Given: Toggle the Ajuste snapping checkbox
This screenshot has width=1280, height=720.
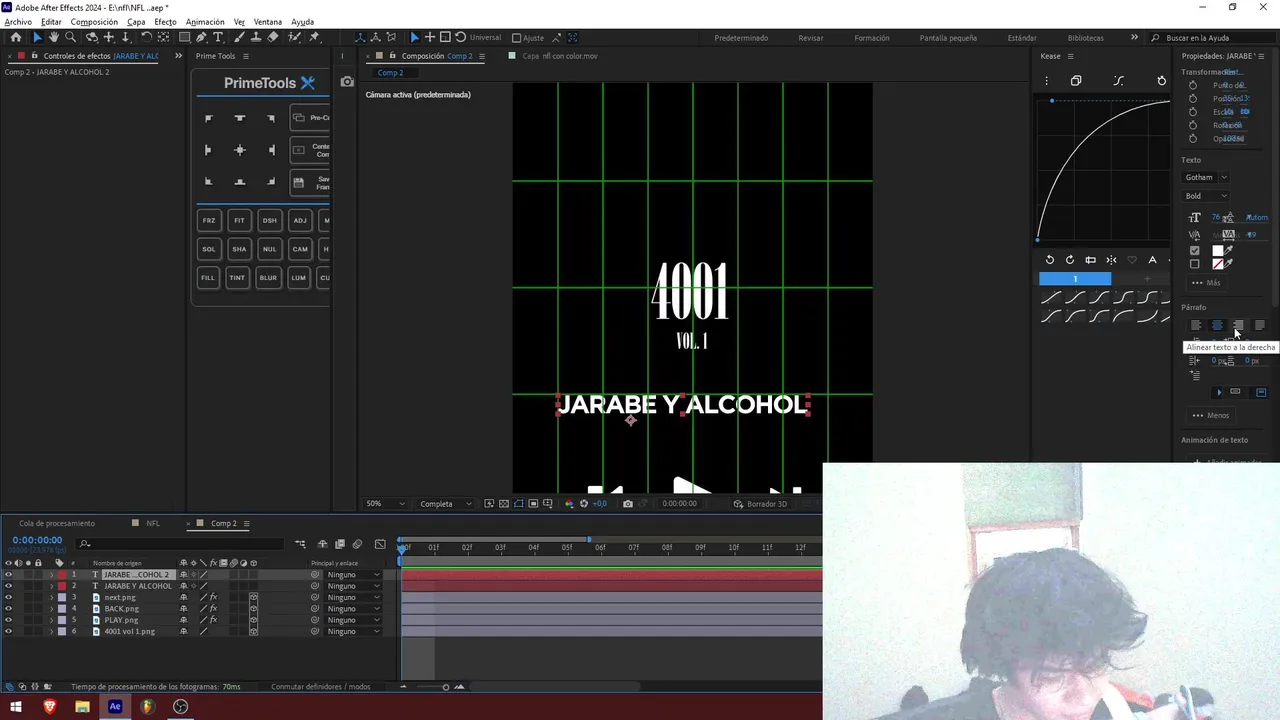Looking at the screenshot, I should pyautogui.click(x=516, y=38).
